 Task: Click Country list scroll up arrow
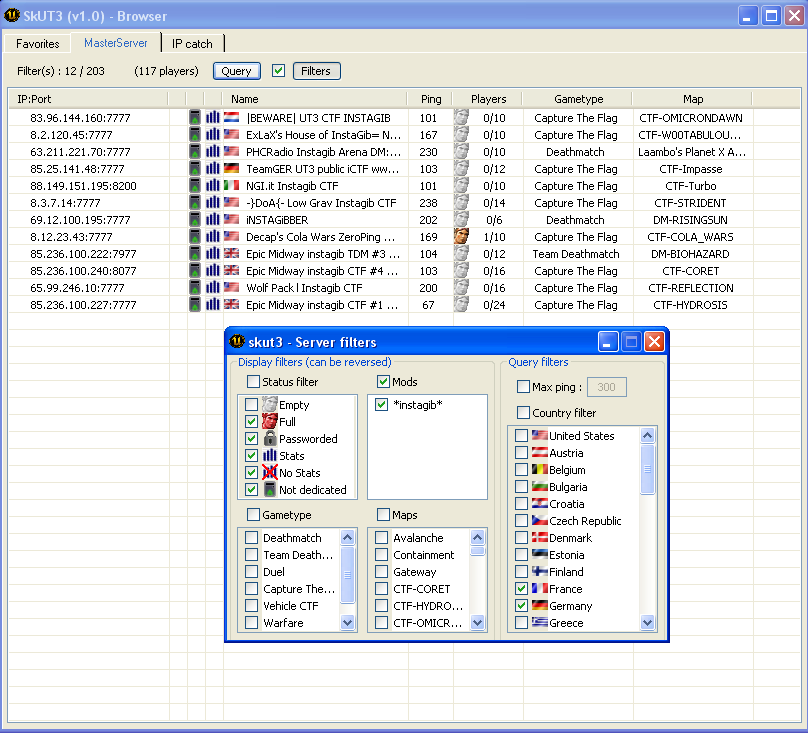point(648,436)
